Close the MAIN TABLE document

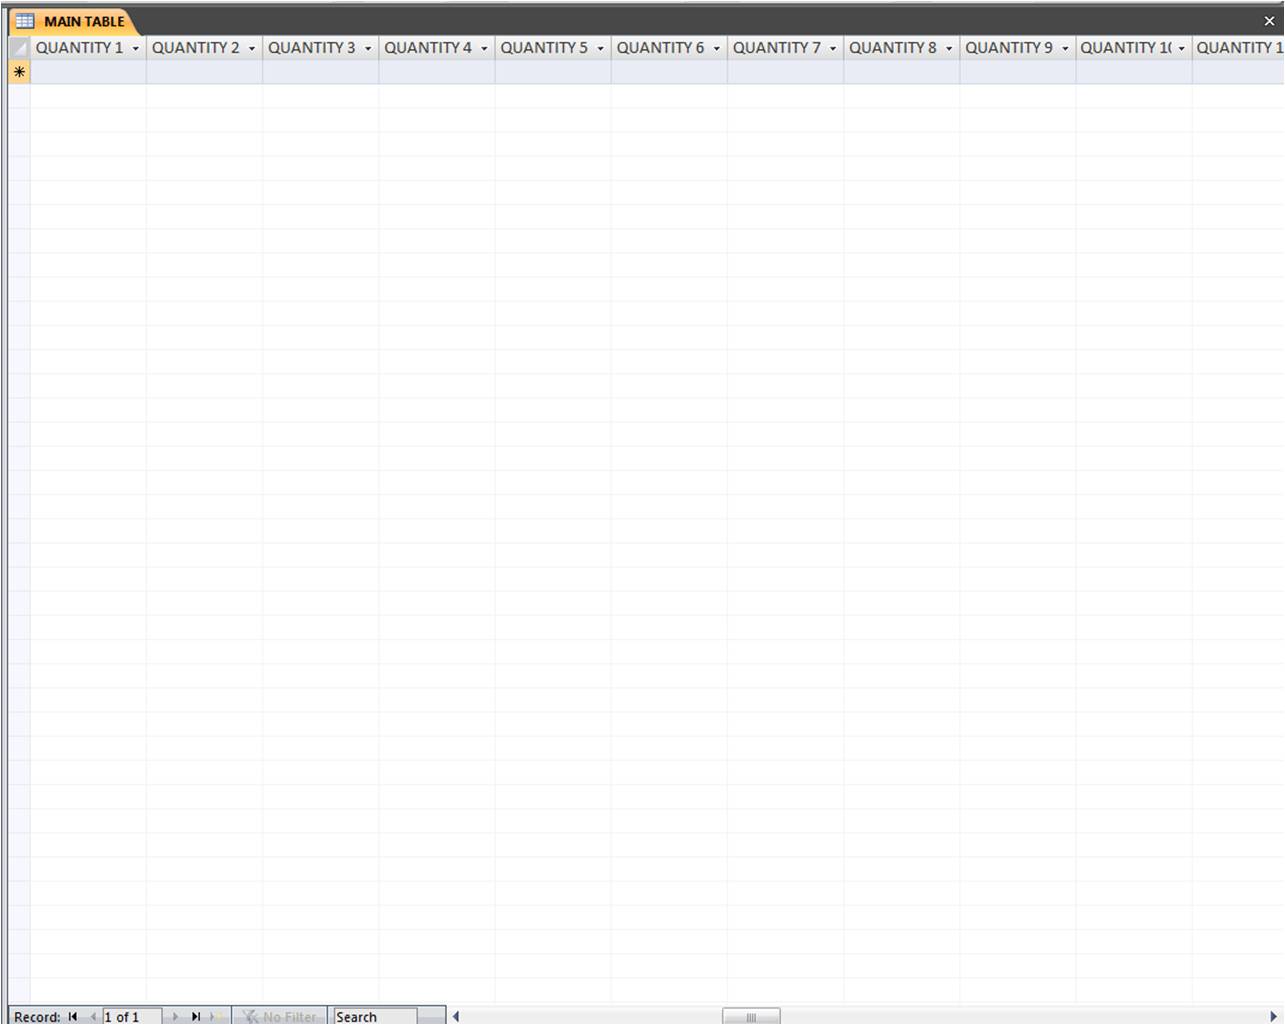(x=1269, y=21)
